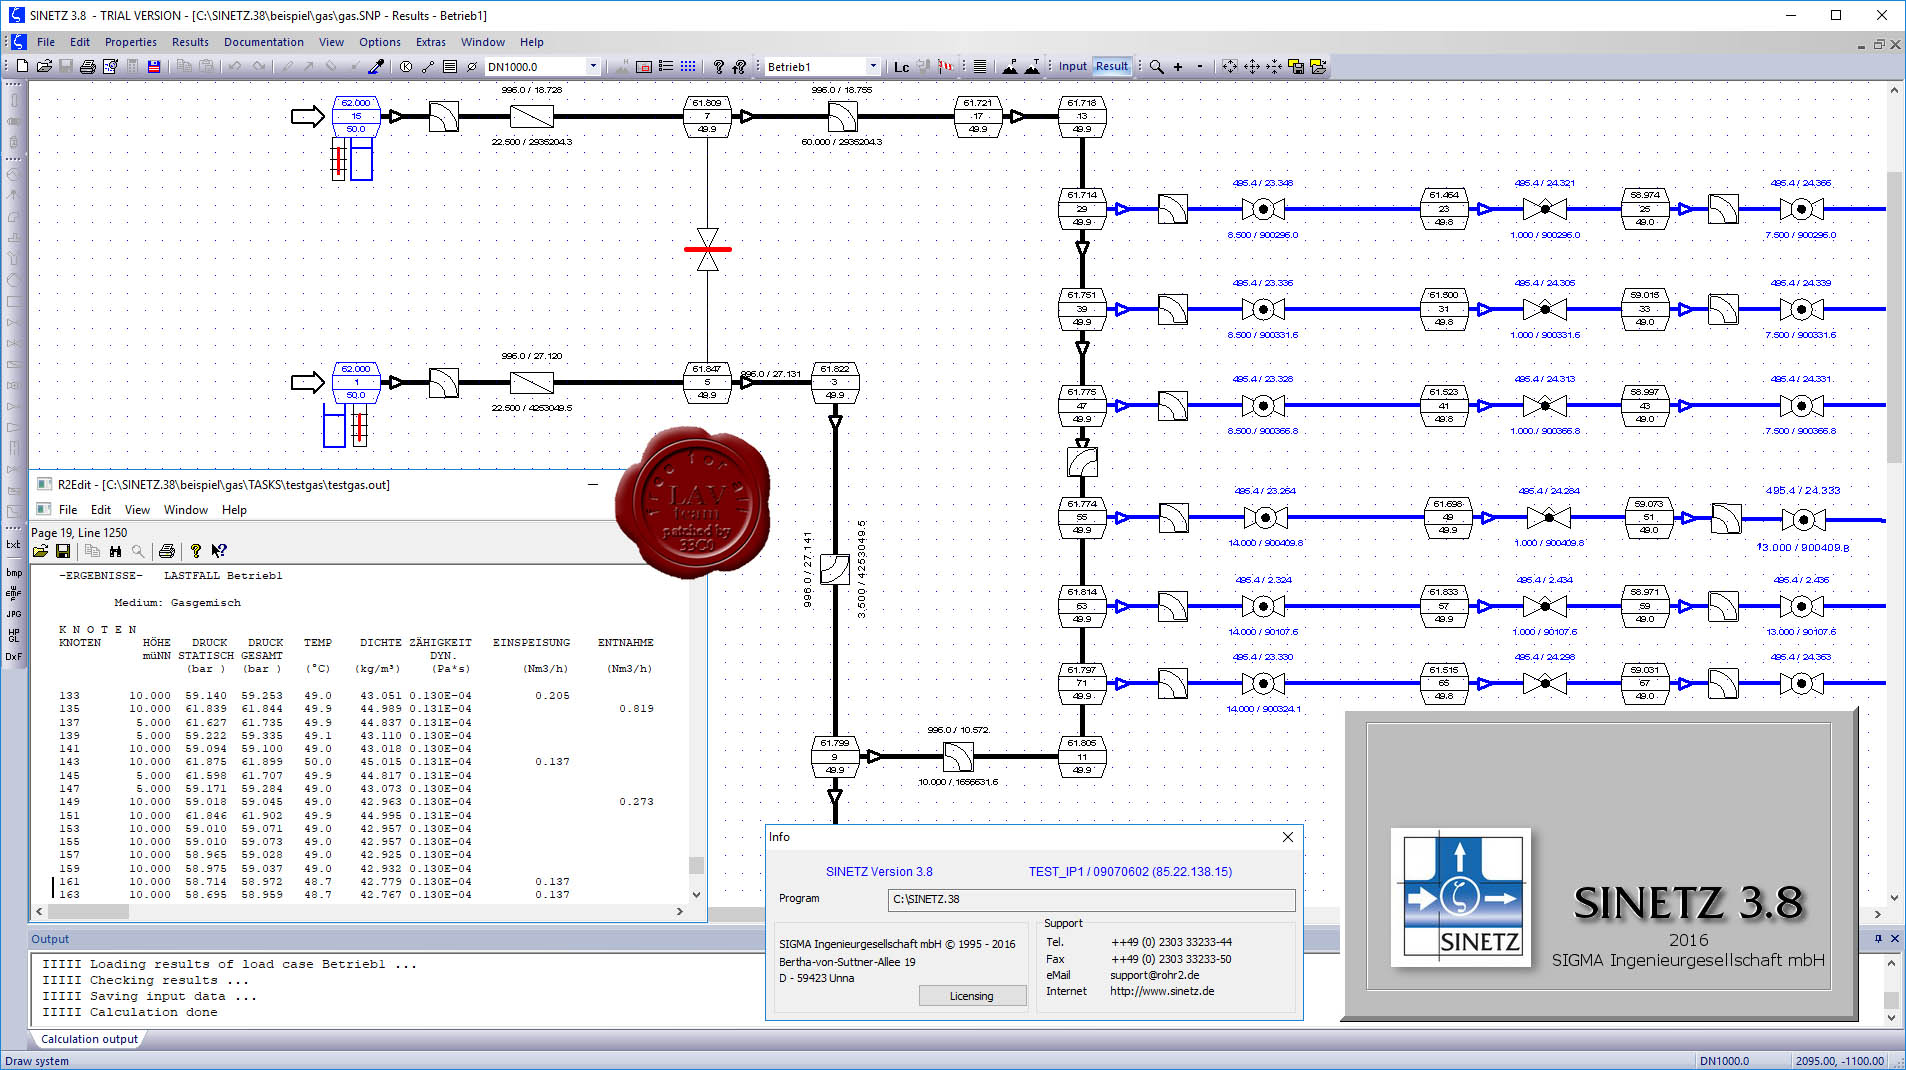This screenshot has height=1070, width=1906.
Task: Switch to Result mode
Action: [1112, 66]
